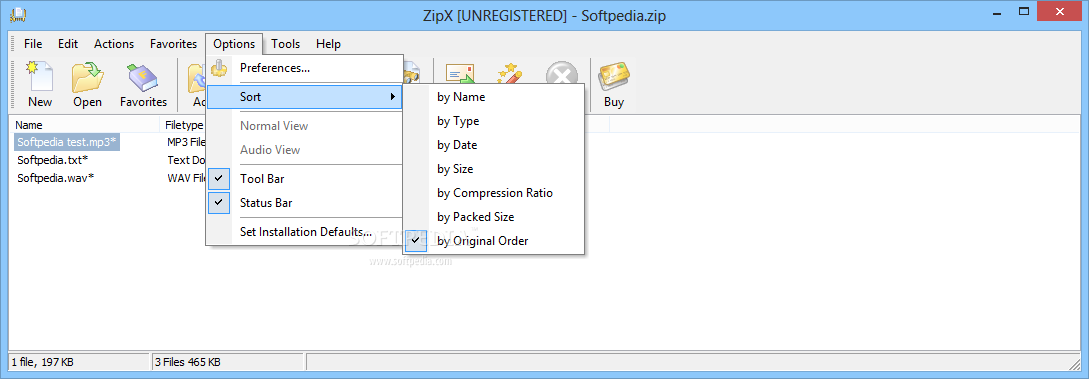Maximize the ZipX window
The image size is (1089, 379).
(x=1024, y=11)
